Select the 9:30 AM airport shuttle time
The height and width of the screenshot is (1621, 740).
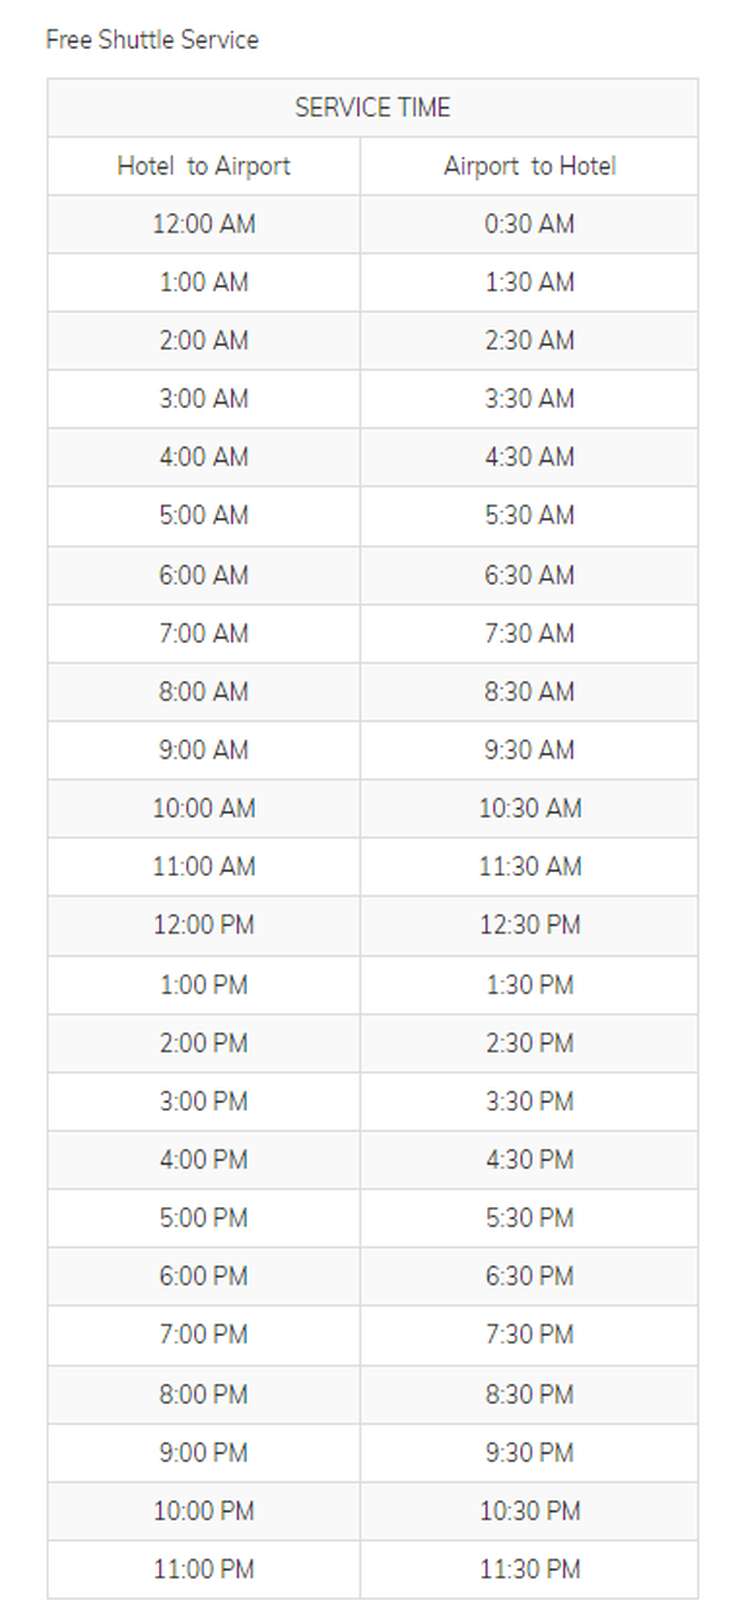(529, 750)
